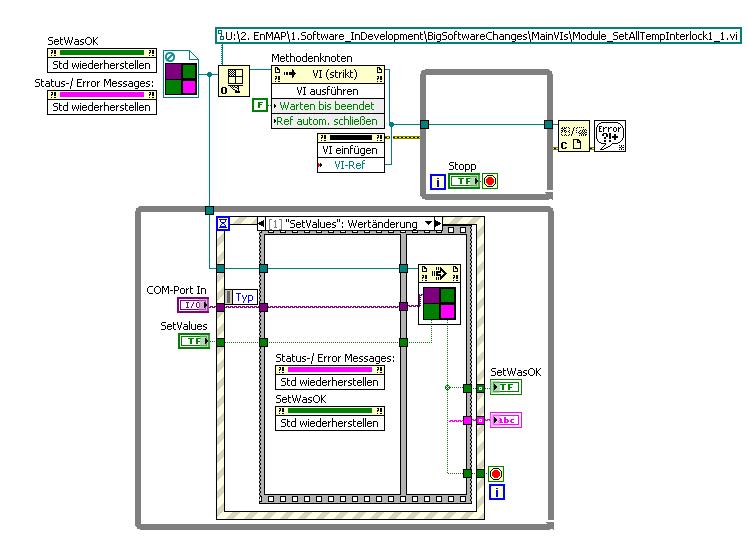Click the VI einfügen method row
Screen dimensions: 748x539
(x=351, y=150)
